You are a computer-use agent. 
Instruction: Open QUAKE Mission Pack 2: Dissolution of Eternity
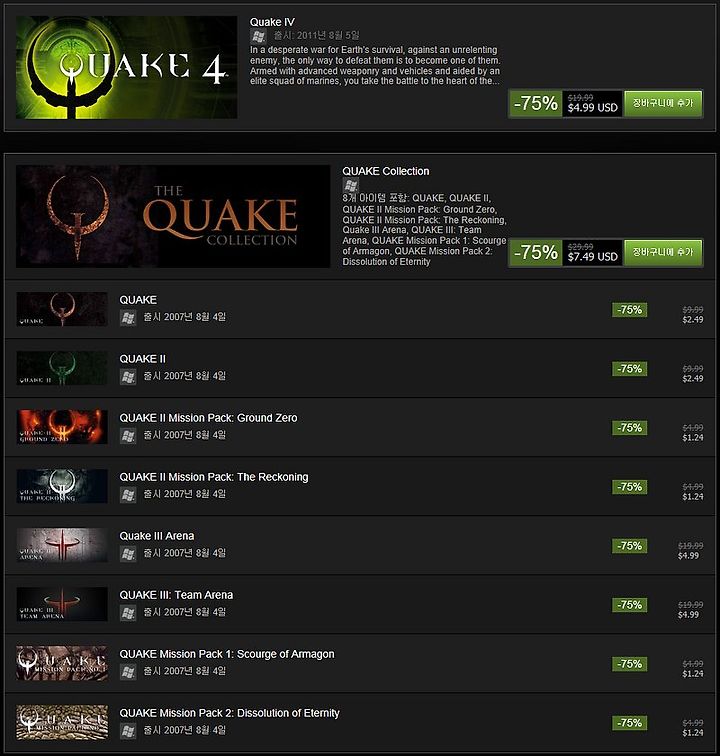(x=230, y=713)
